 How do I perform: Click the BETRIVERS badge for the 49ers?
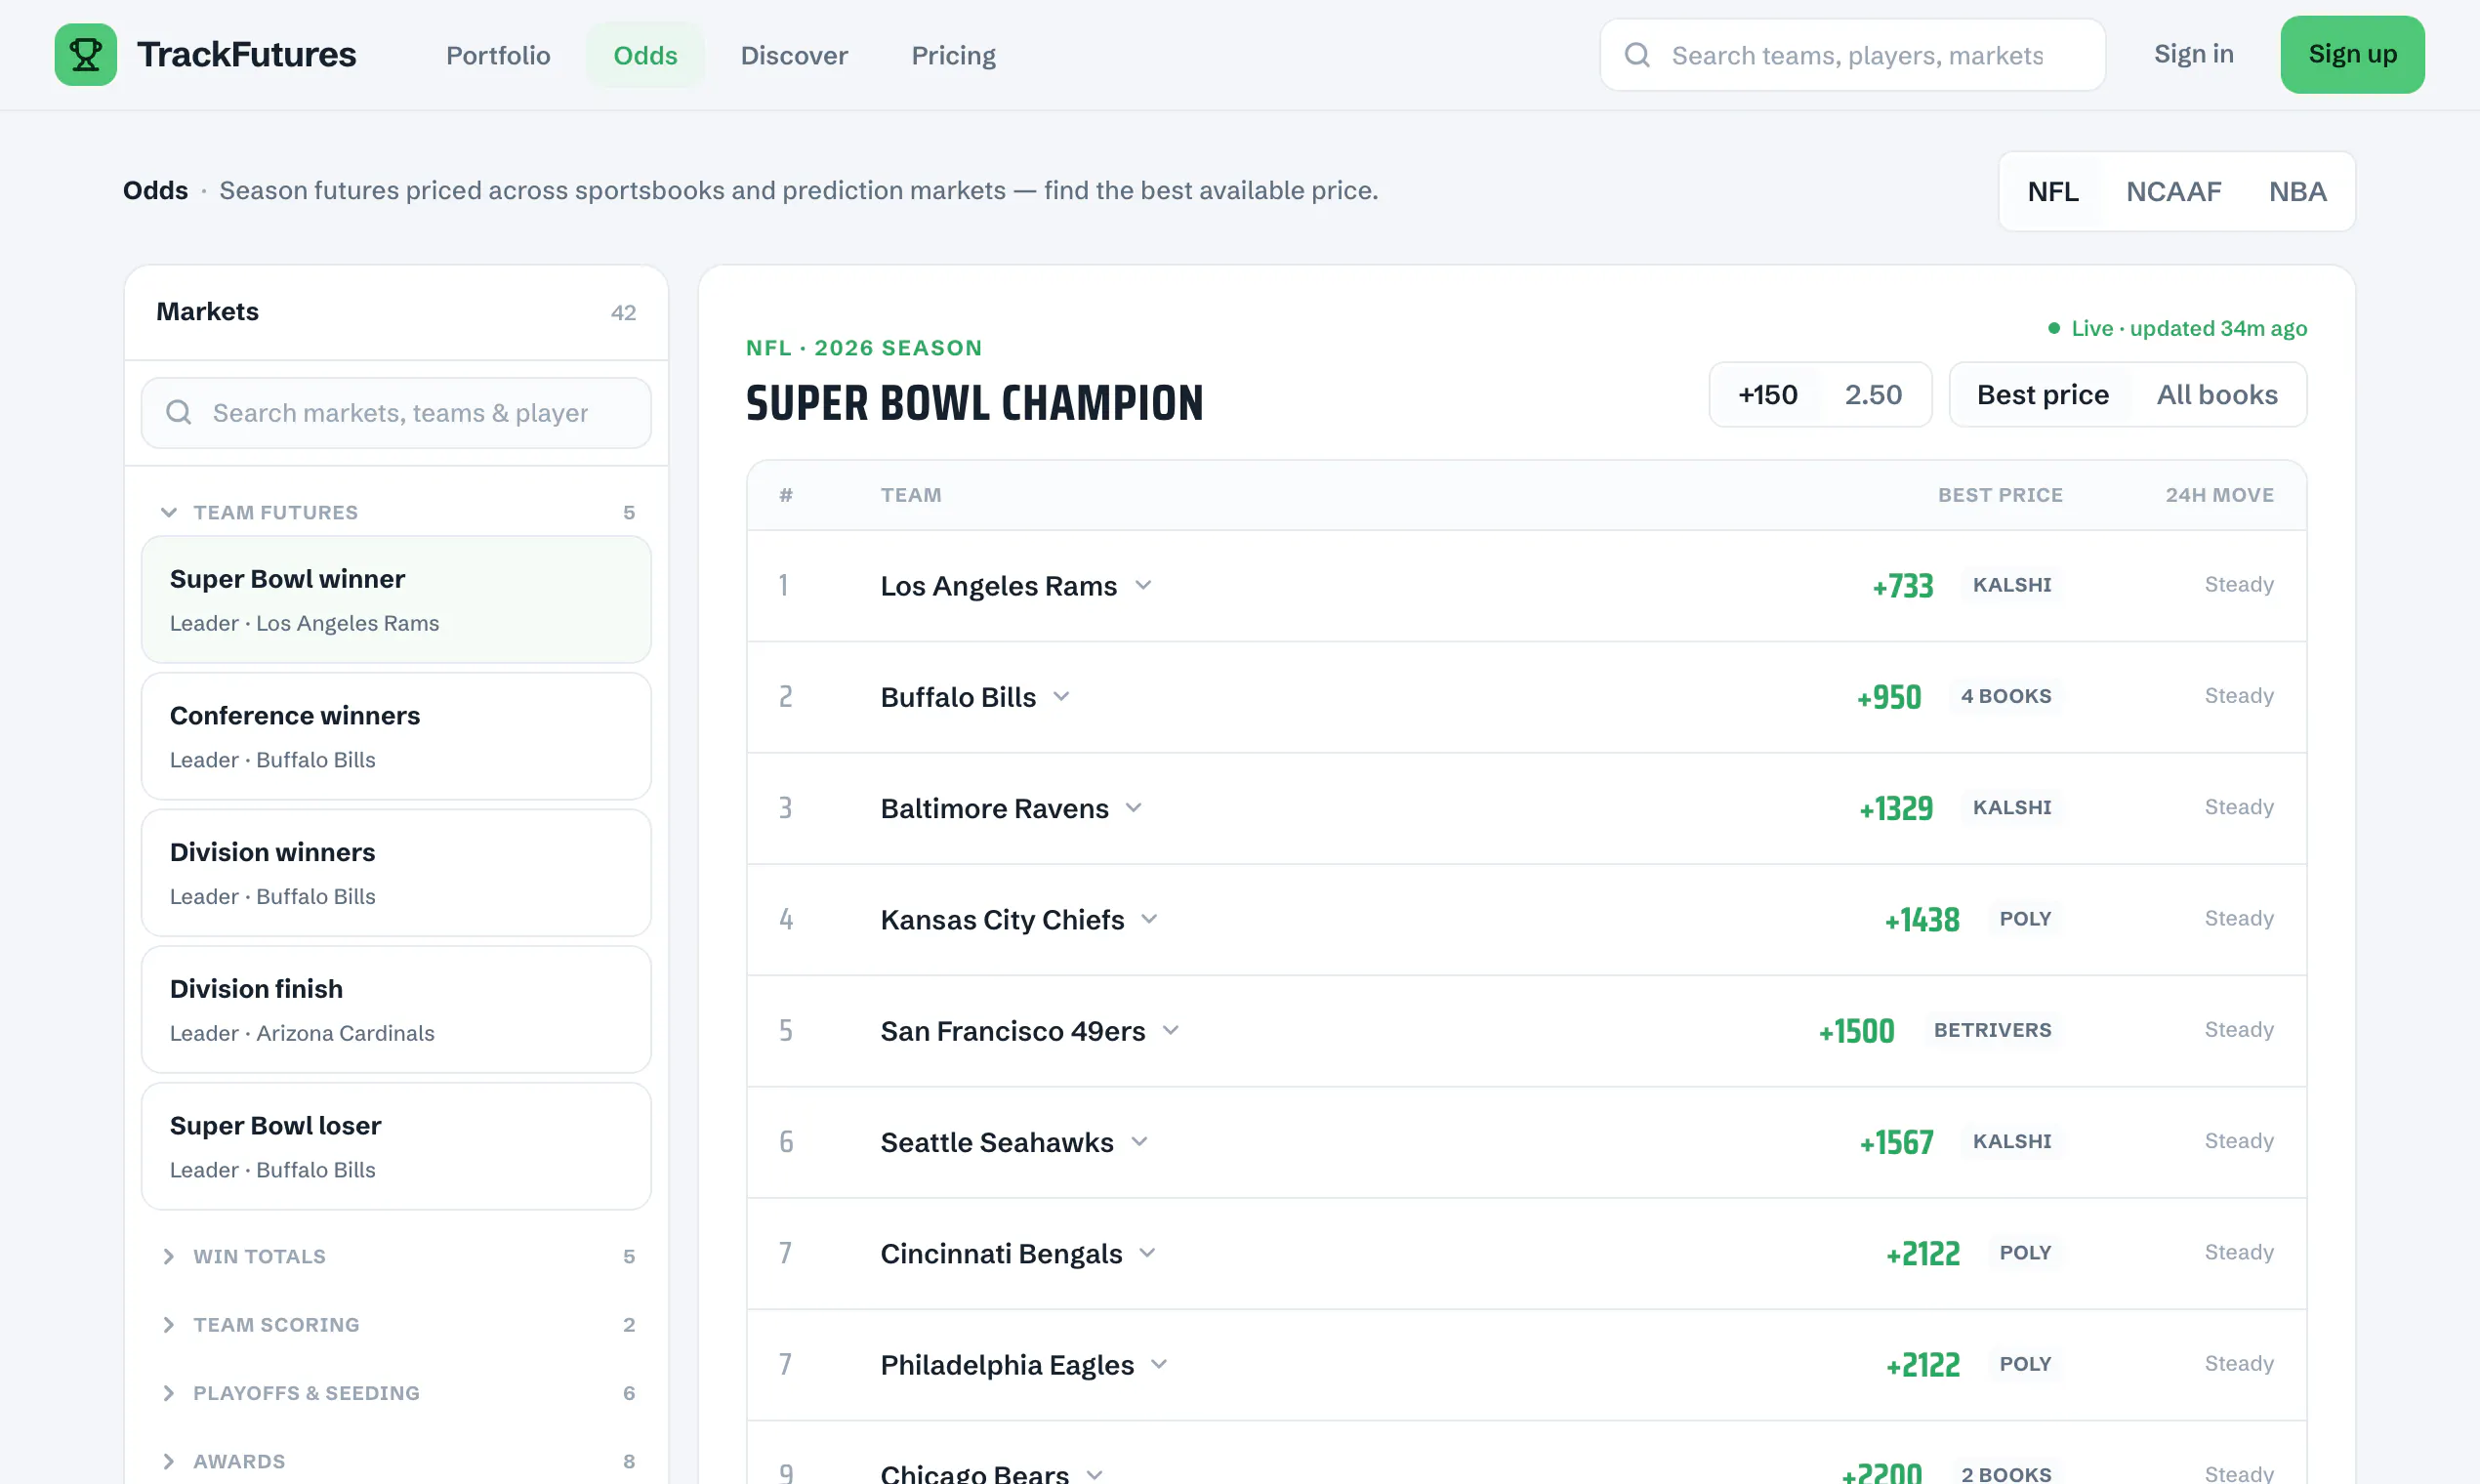coord(1992,1030)
